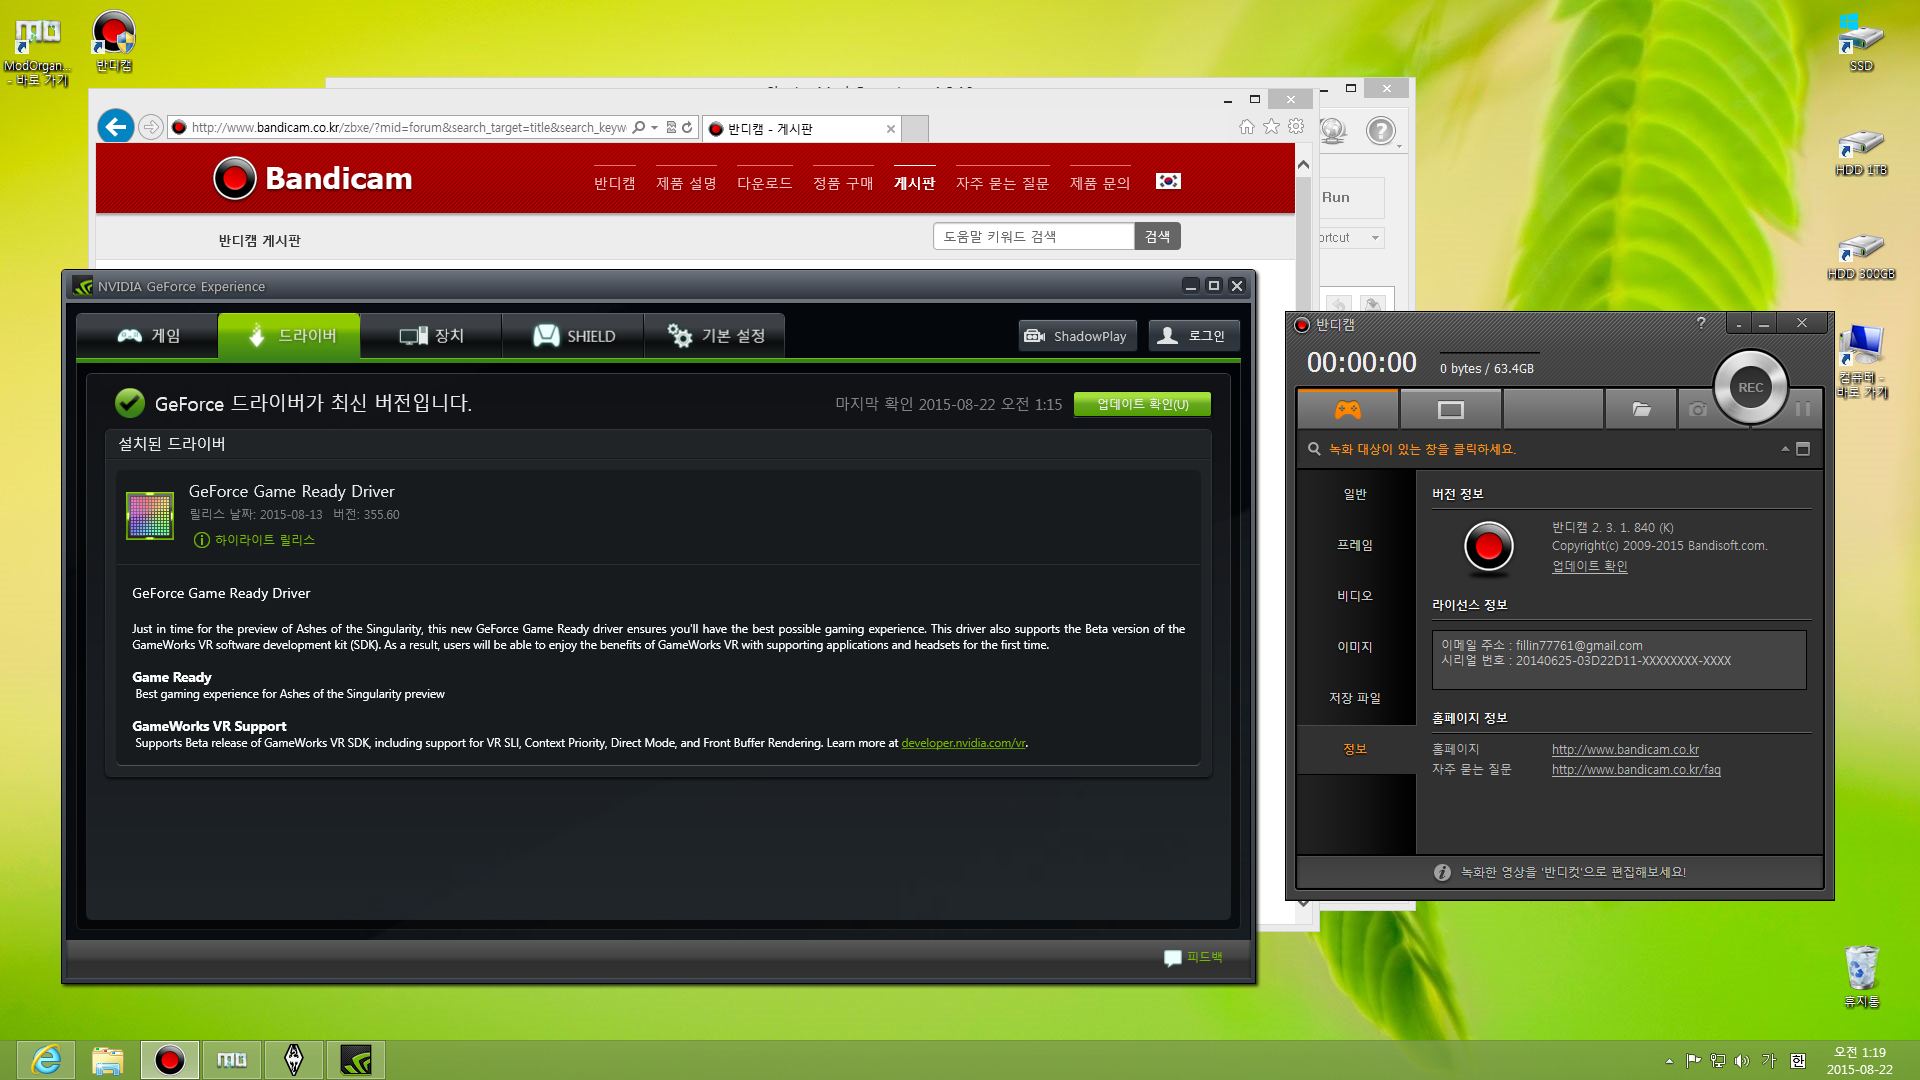Open a new browser tab
Image resolution: width=1920 pixels, height=1080 pixels.
click(x=915, y=129)
